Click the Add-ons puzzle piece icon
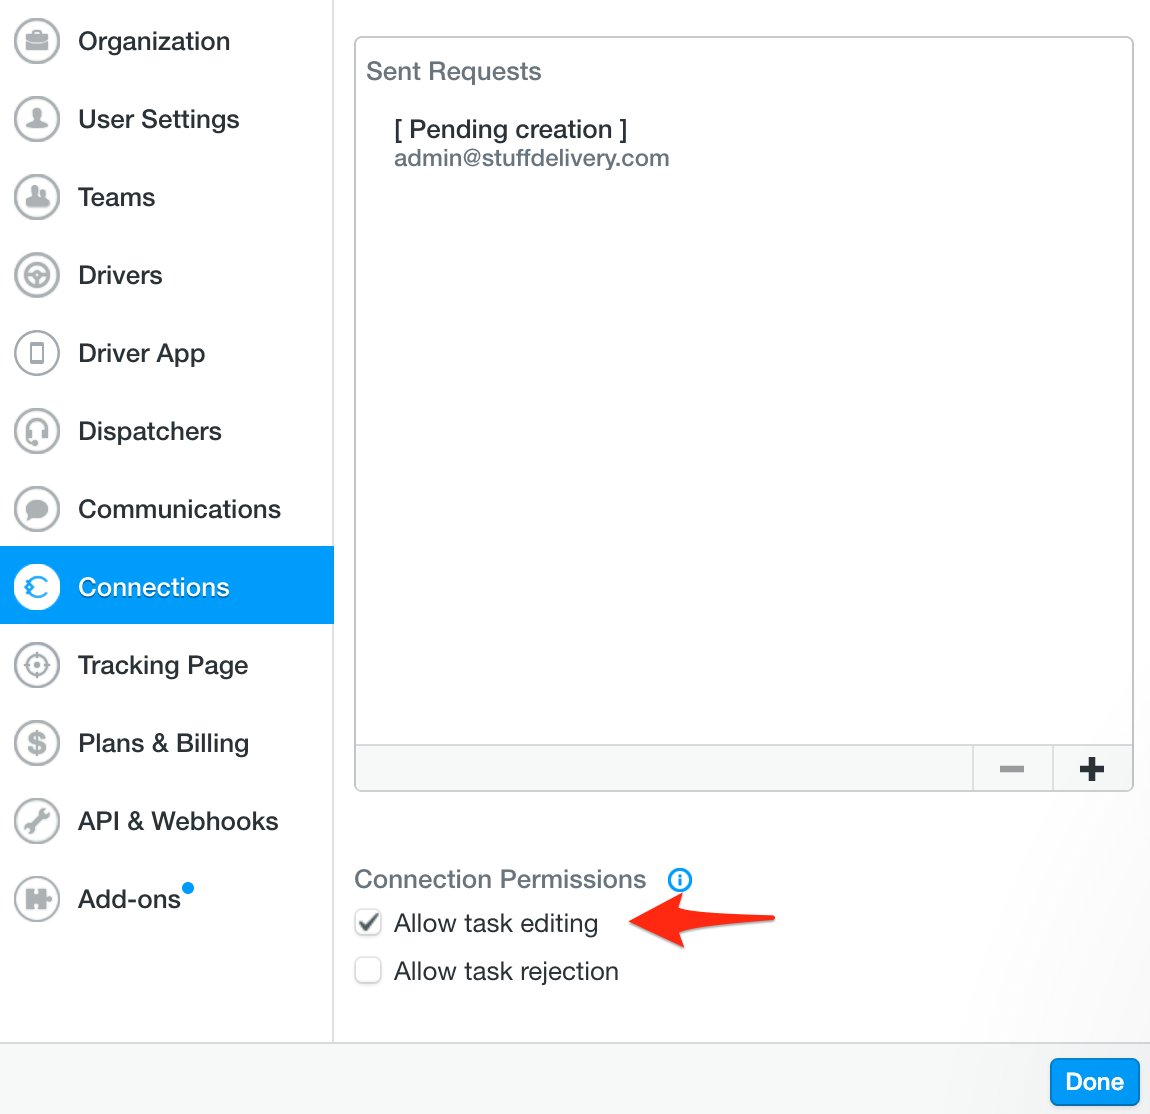 [37, 898]
